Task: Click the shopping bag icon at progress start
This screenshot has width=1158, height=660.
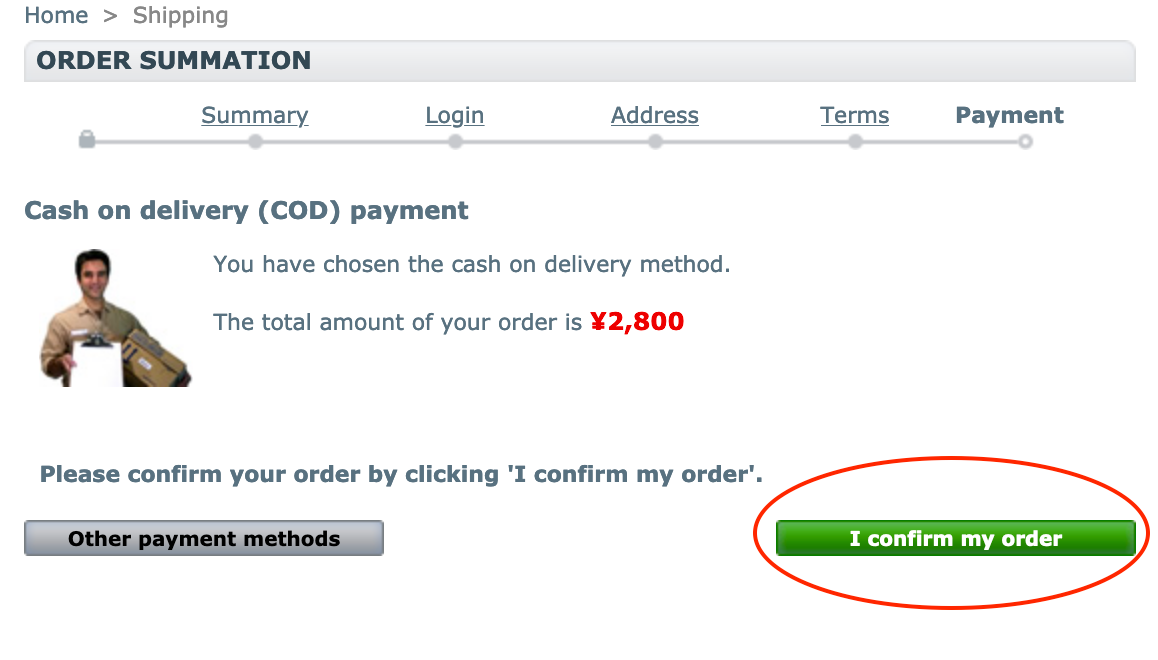Action: [87, 139]
